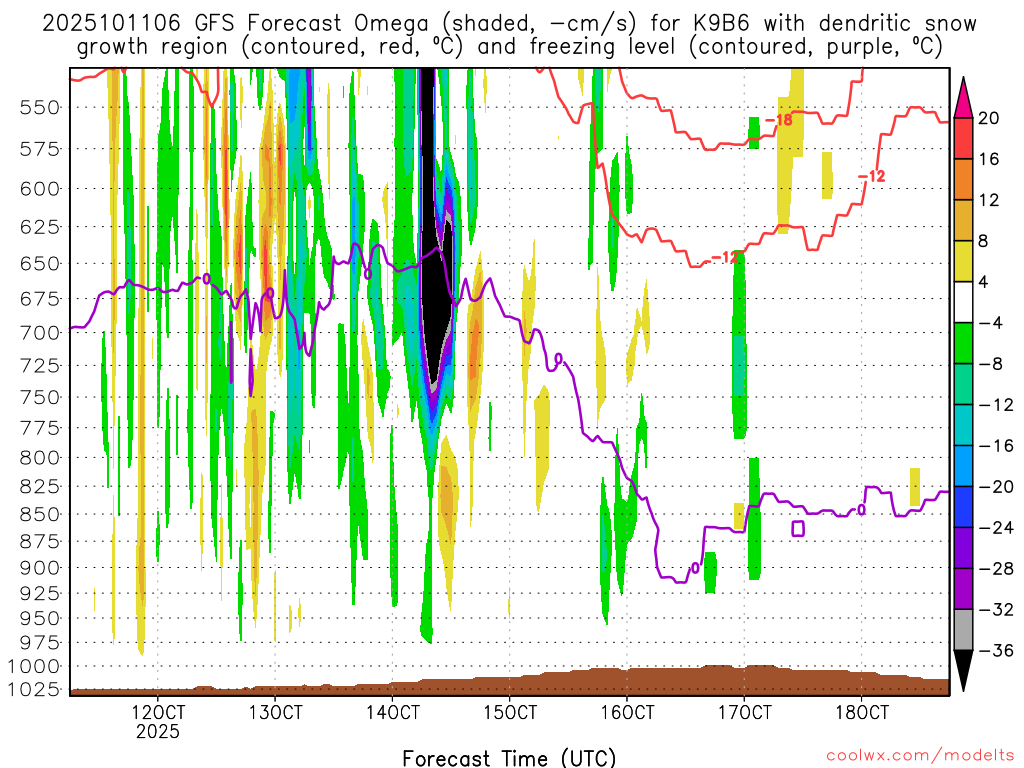Image resolution: width=1024 pixels, height=768 pixels.
Task: Click the 875 pressure level label
Action: 40,541
